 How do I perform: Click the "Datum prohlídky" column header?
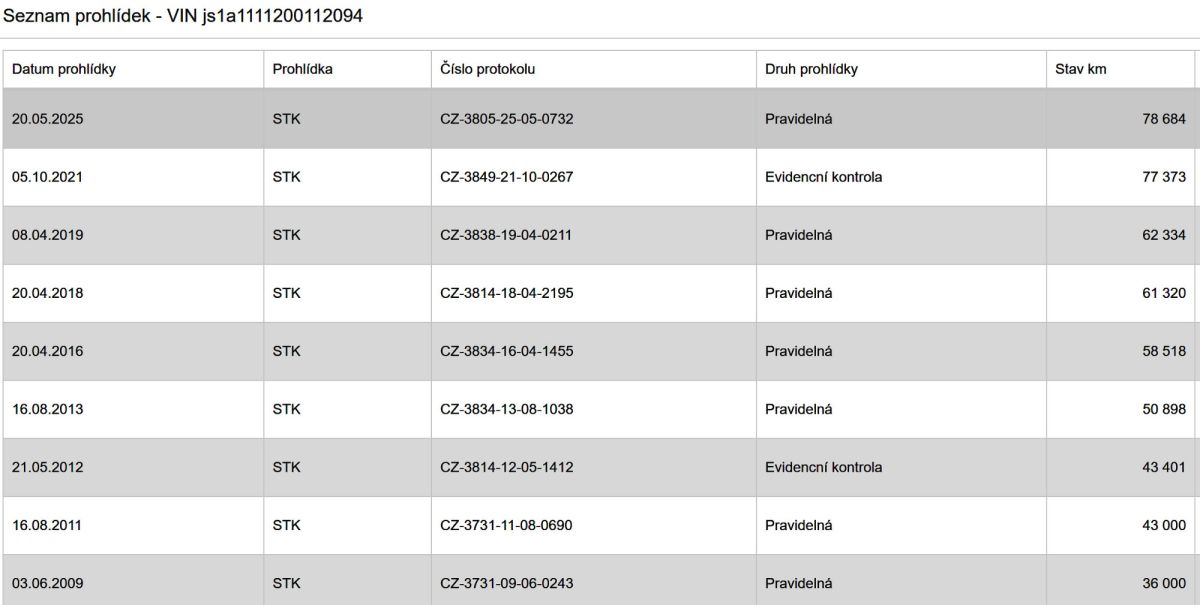point(64,69)
